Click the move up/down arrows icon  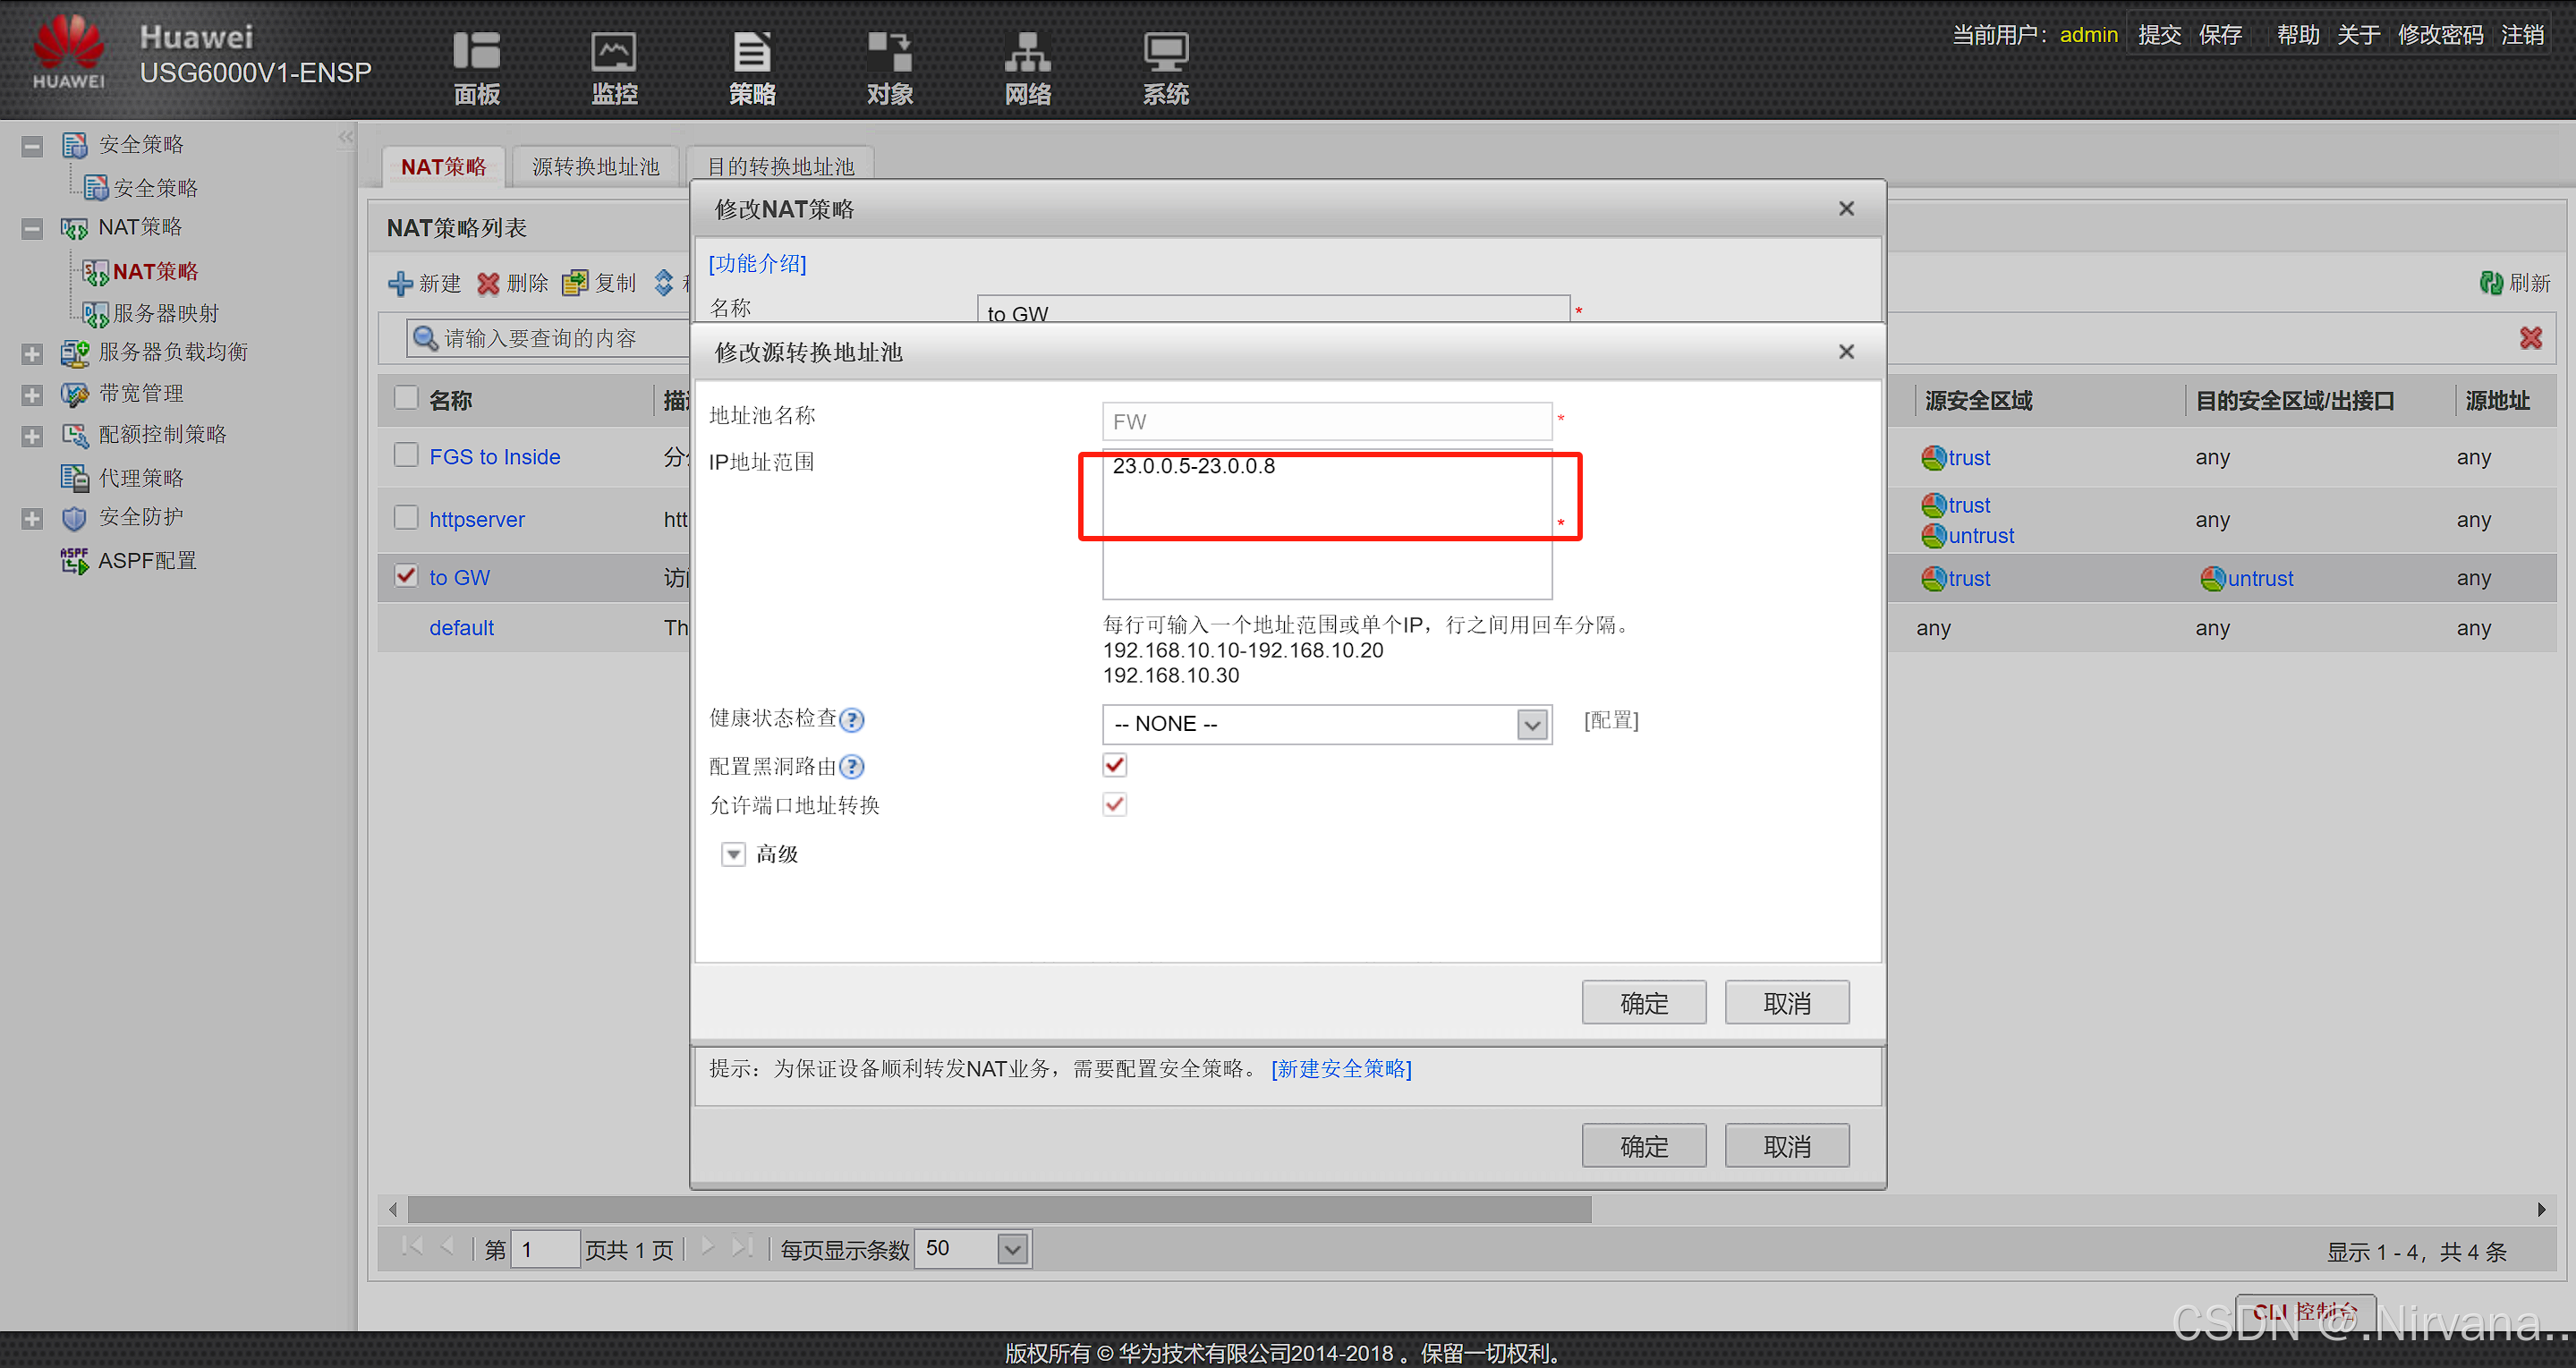(x=664, y=283)
